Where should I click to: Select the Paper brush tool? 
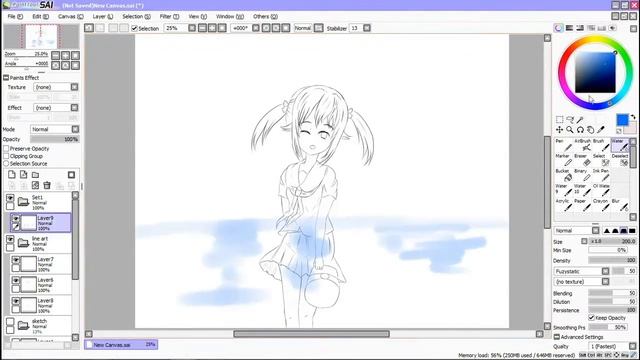[582, 205]
